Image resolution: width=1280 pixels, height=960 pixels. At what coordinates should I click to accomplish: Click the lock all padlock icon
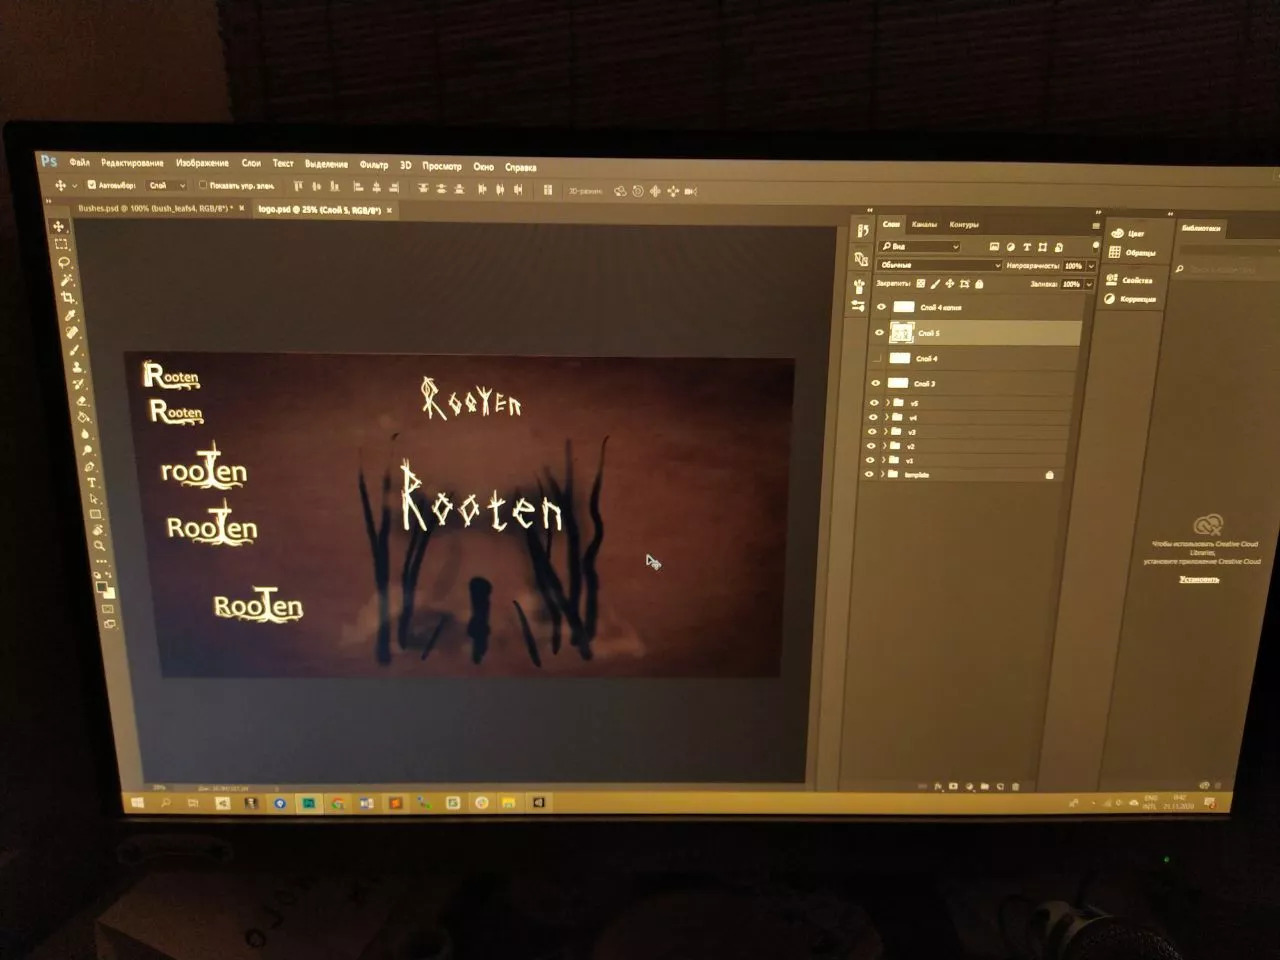979,284
